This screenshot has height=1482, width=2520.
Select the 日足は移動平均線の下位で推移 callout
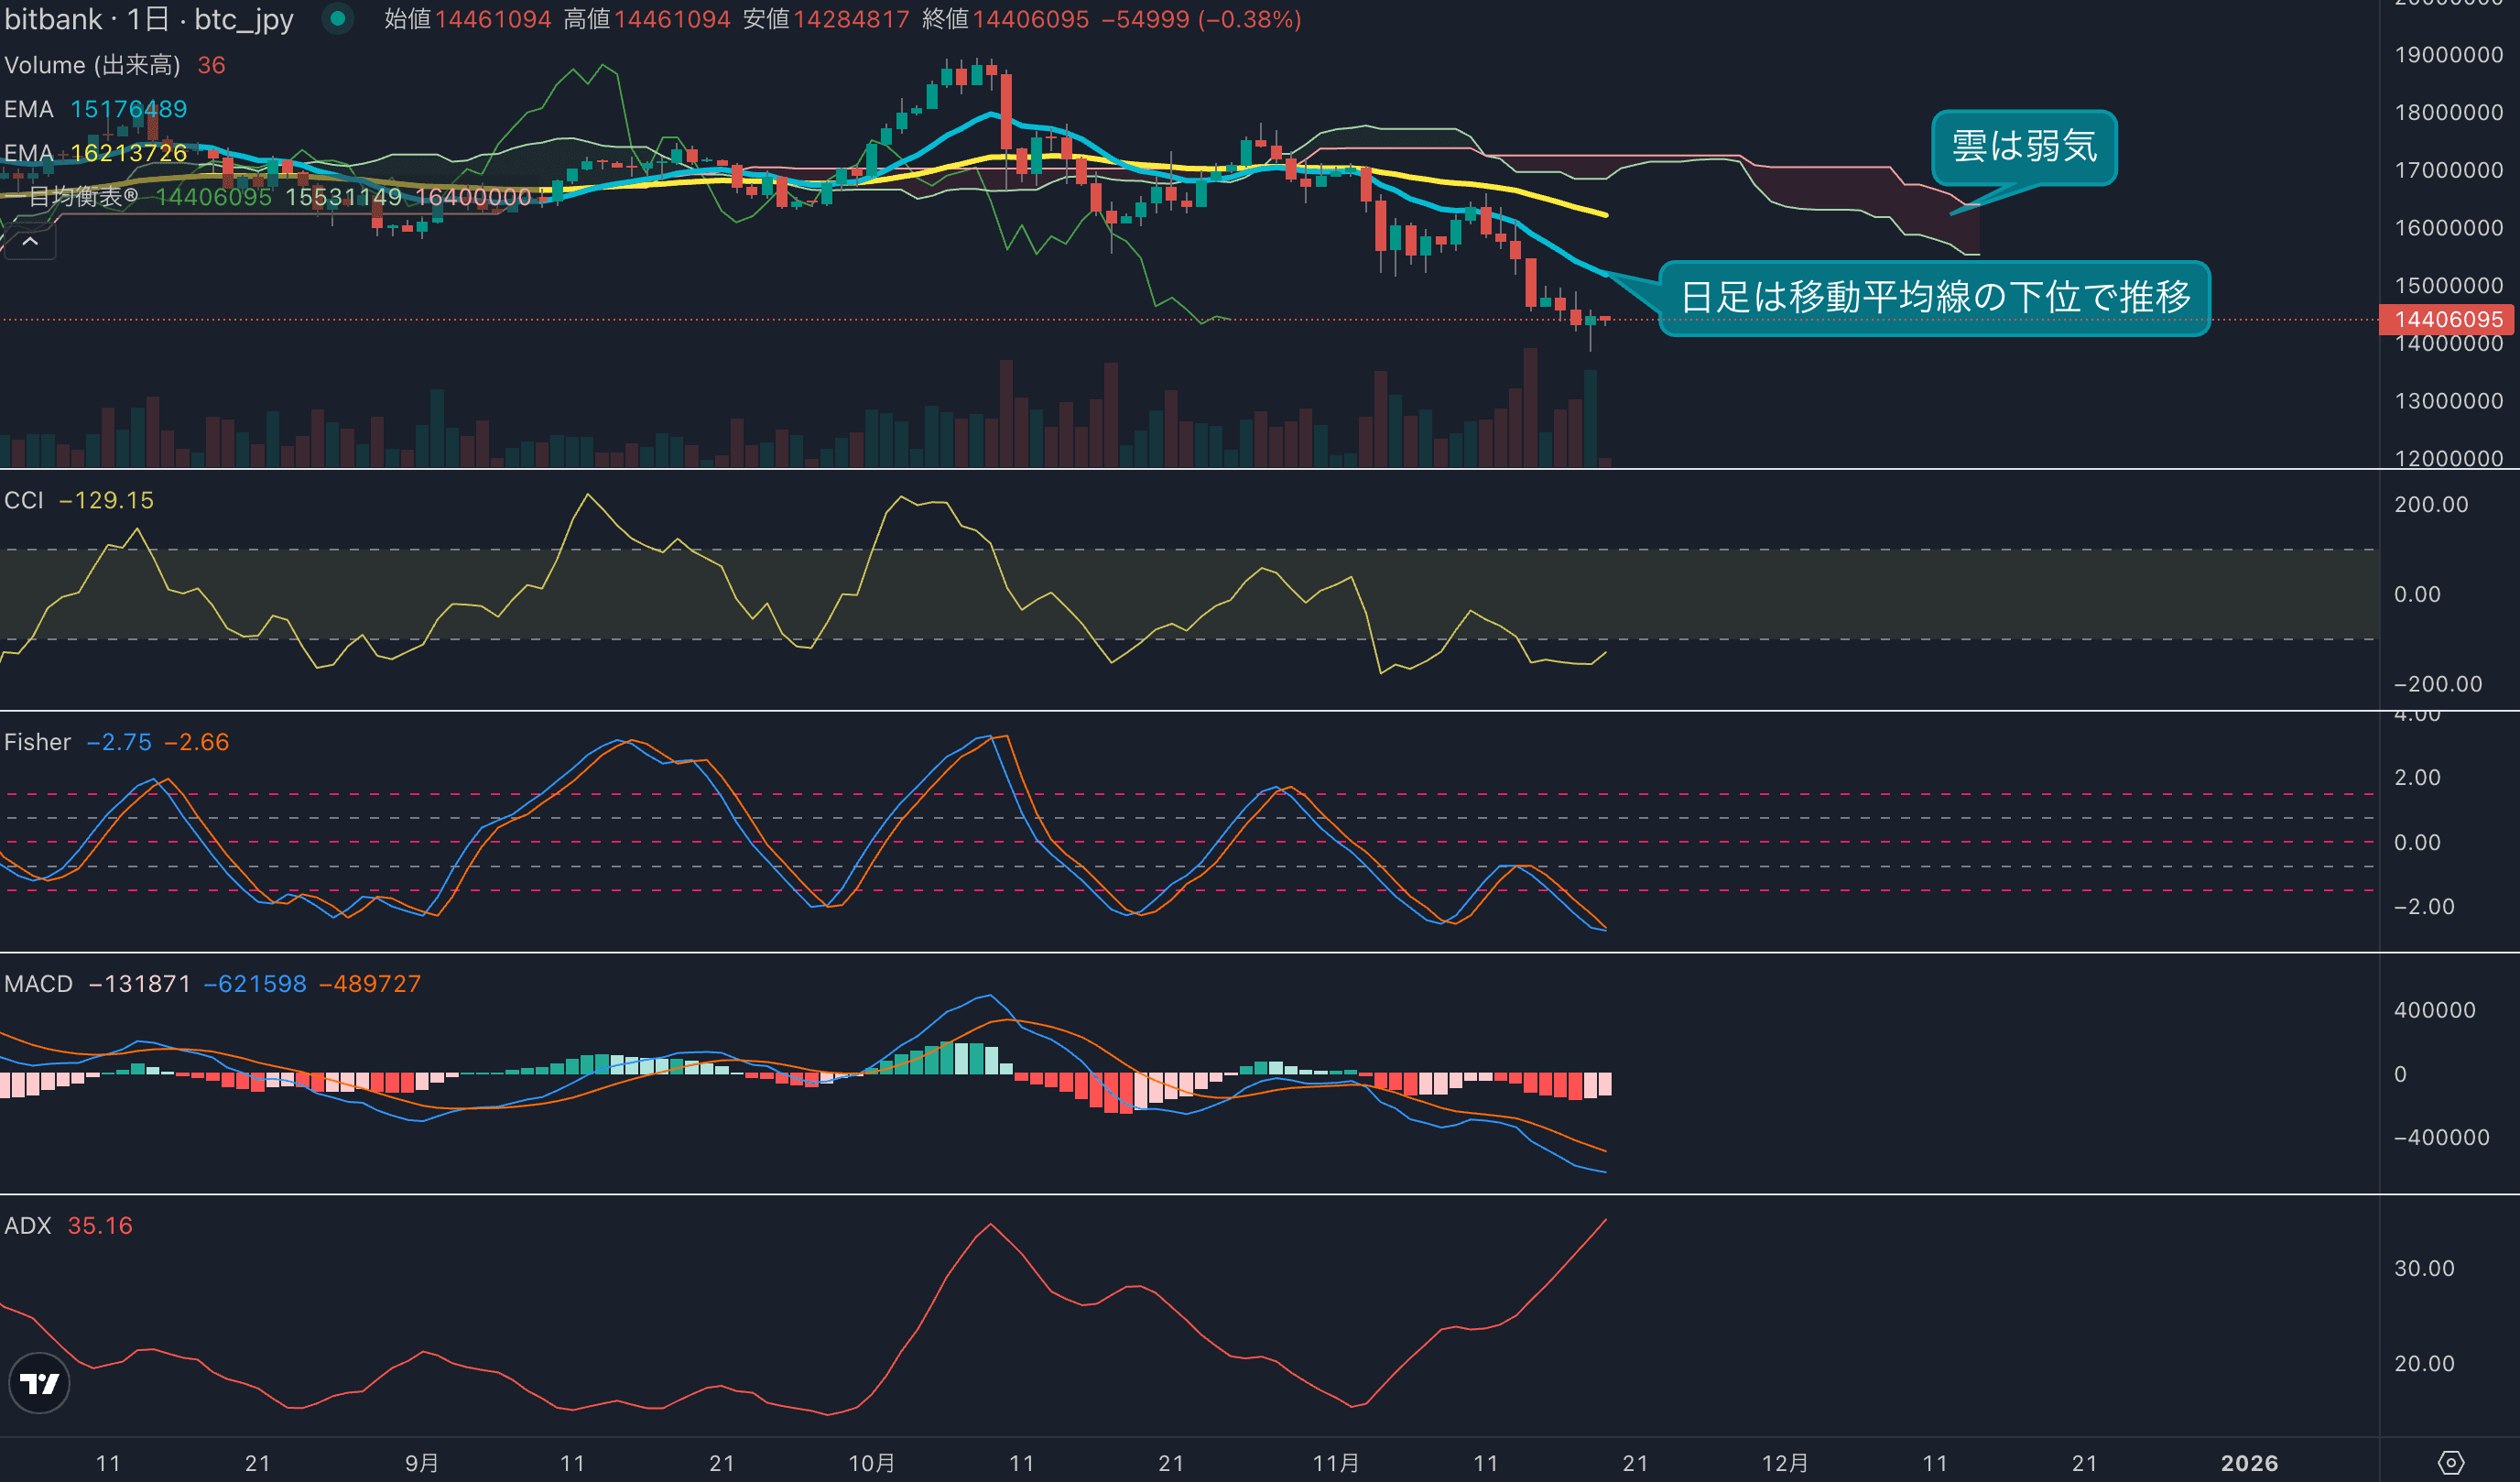[x=1935, y=298]
